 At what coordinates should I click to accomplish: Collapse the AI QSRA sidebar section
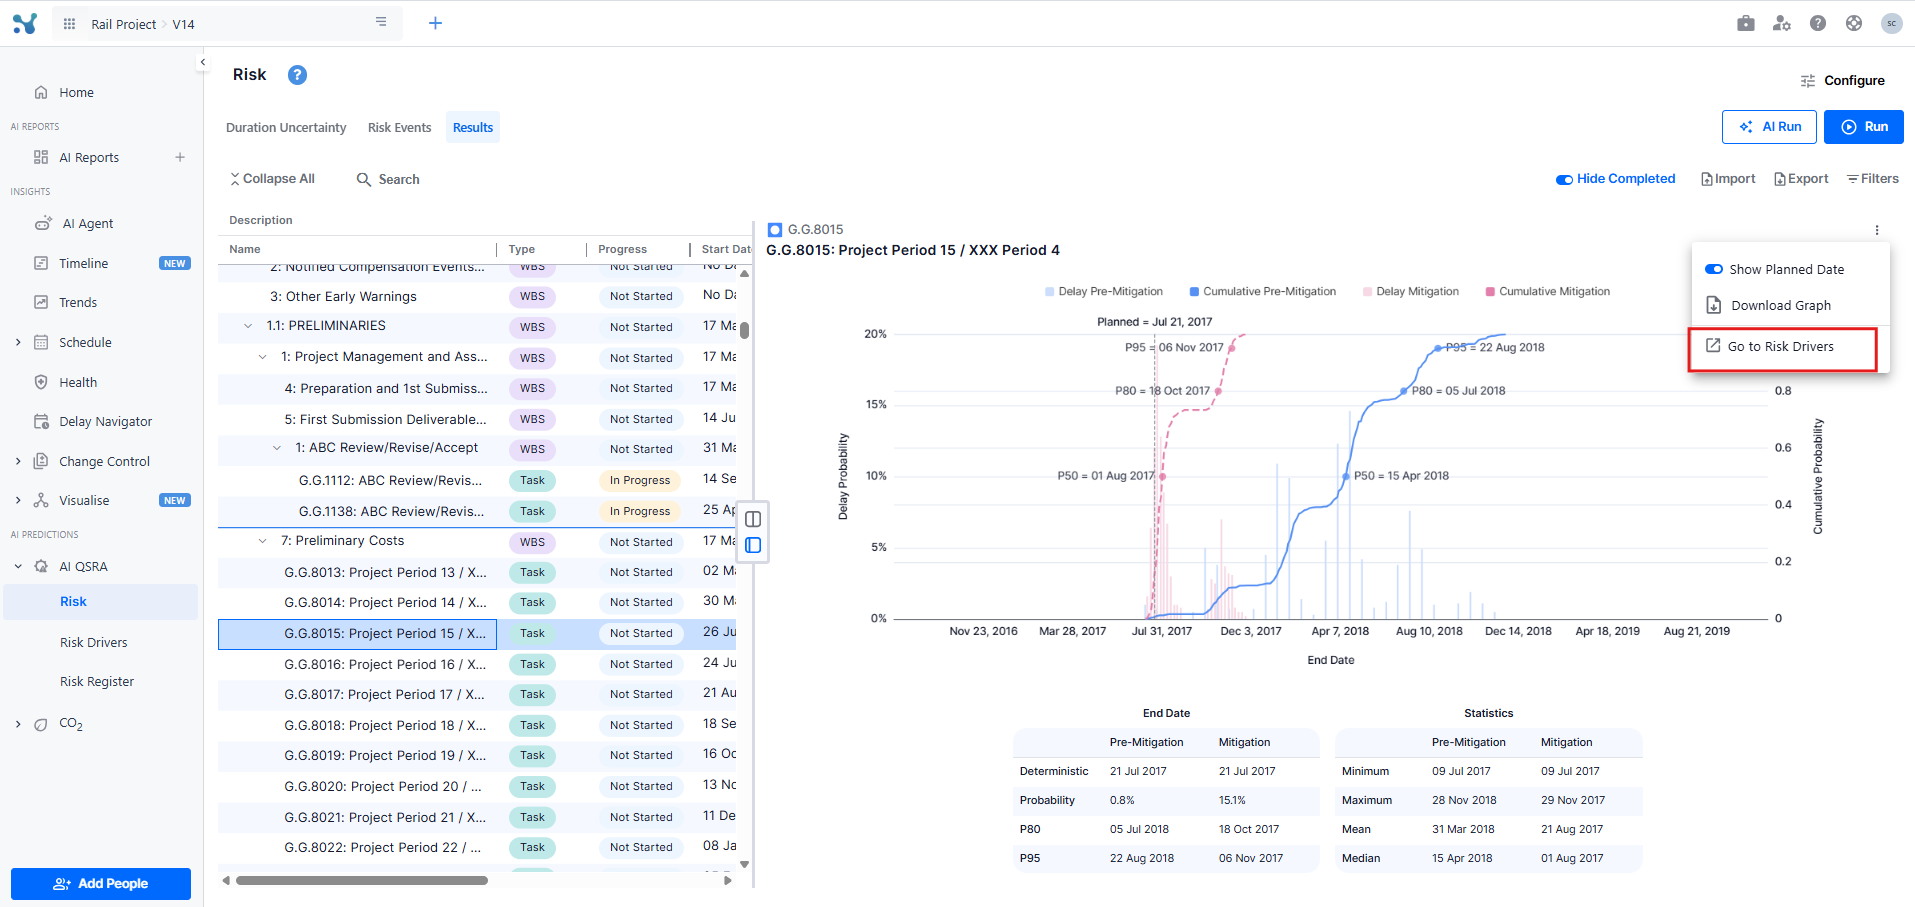point(18,566)
